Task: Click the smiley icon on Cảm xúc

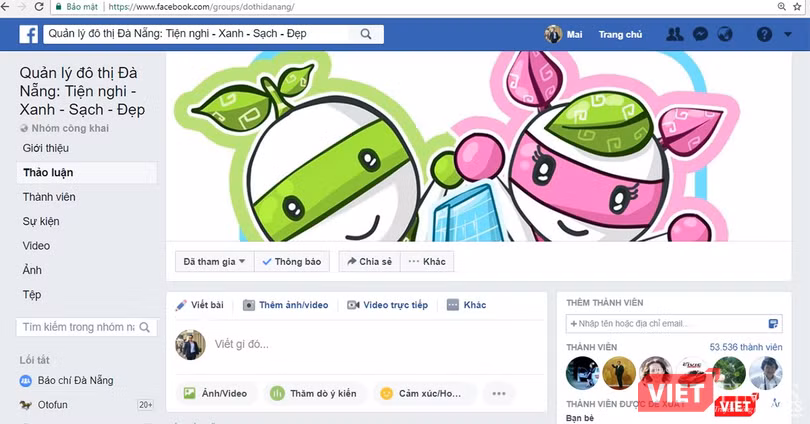Action: [386, 394]
